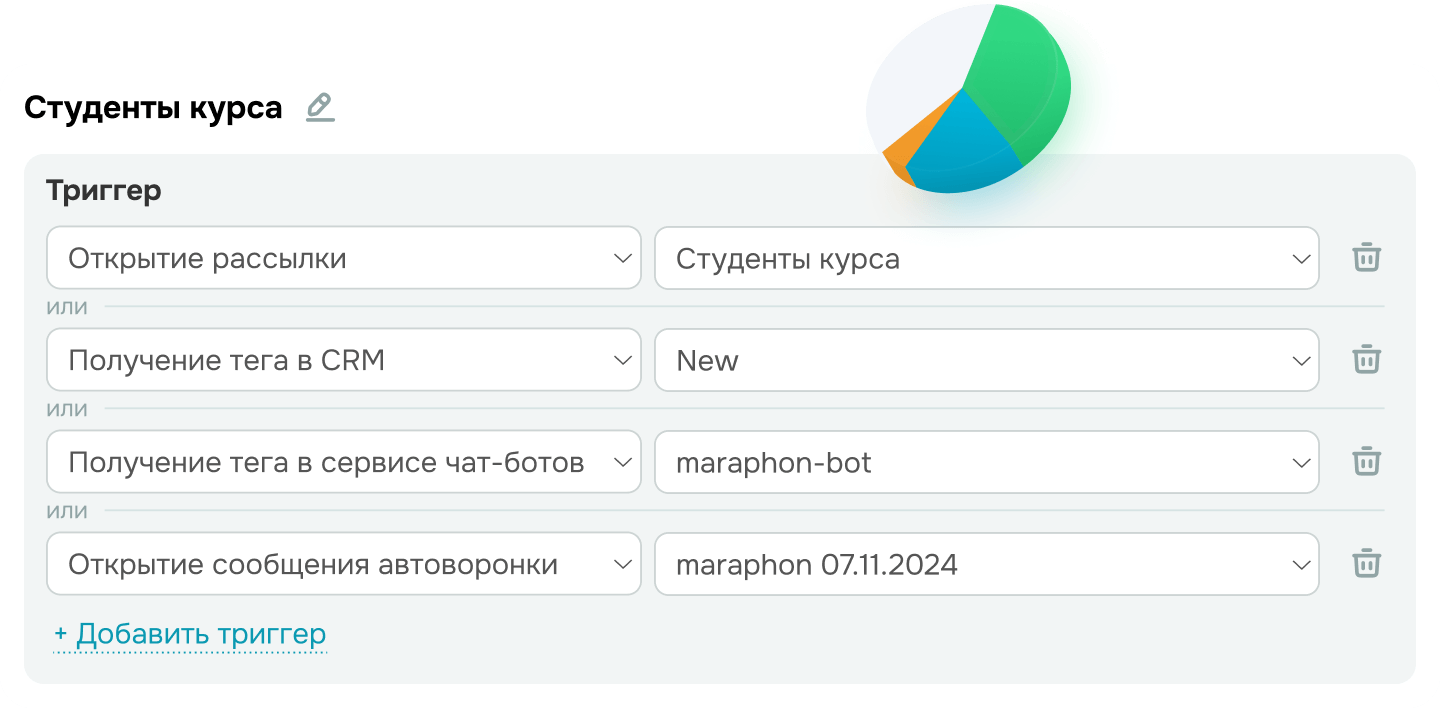Open the maraphon-bot value dropdown
1440x708 pixels.
[987, 462]
